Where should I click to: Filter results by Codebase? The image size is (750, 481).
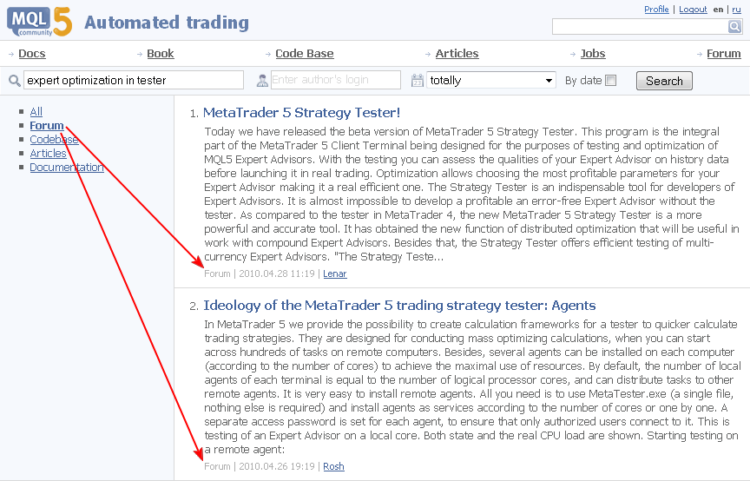(x=54, y=139)
